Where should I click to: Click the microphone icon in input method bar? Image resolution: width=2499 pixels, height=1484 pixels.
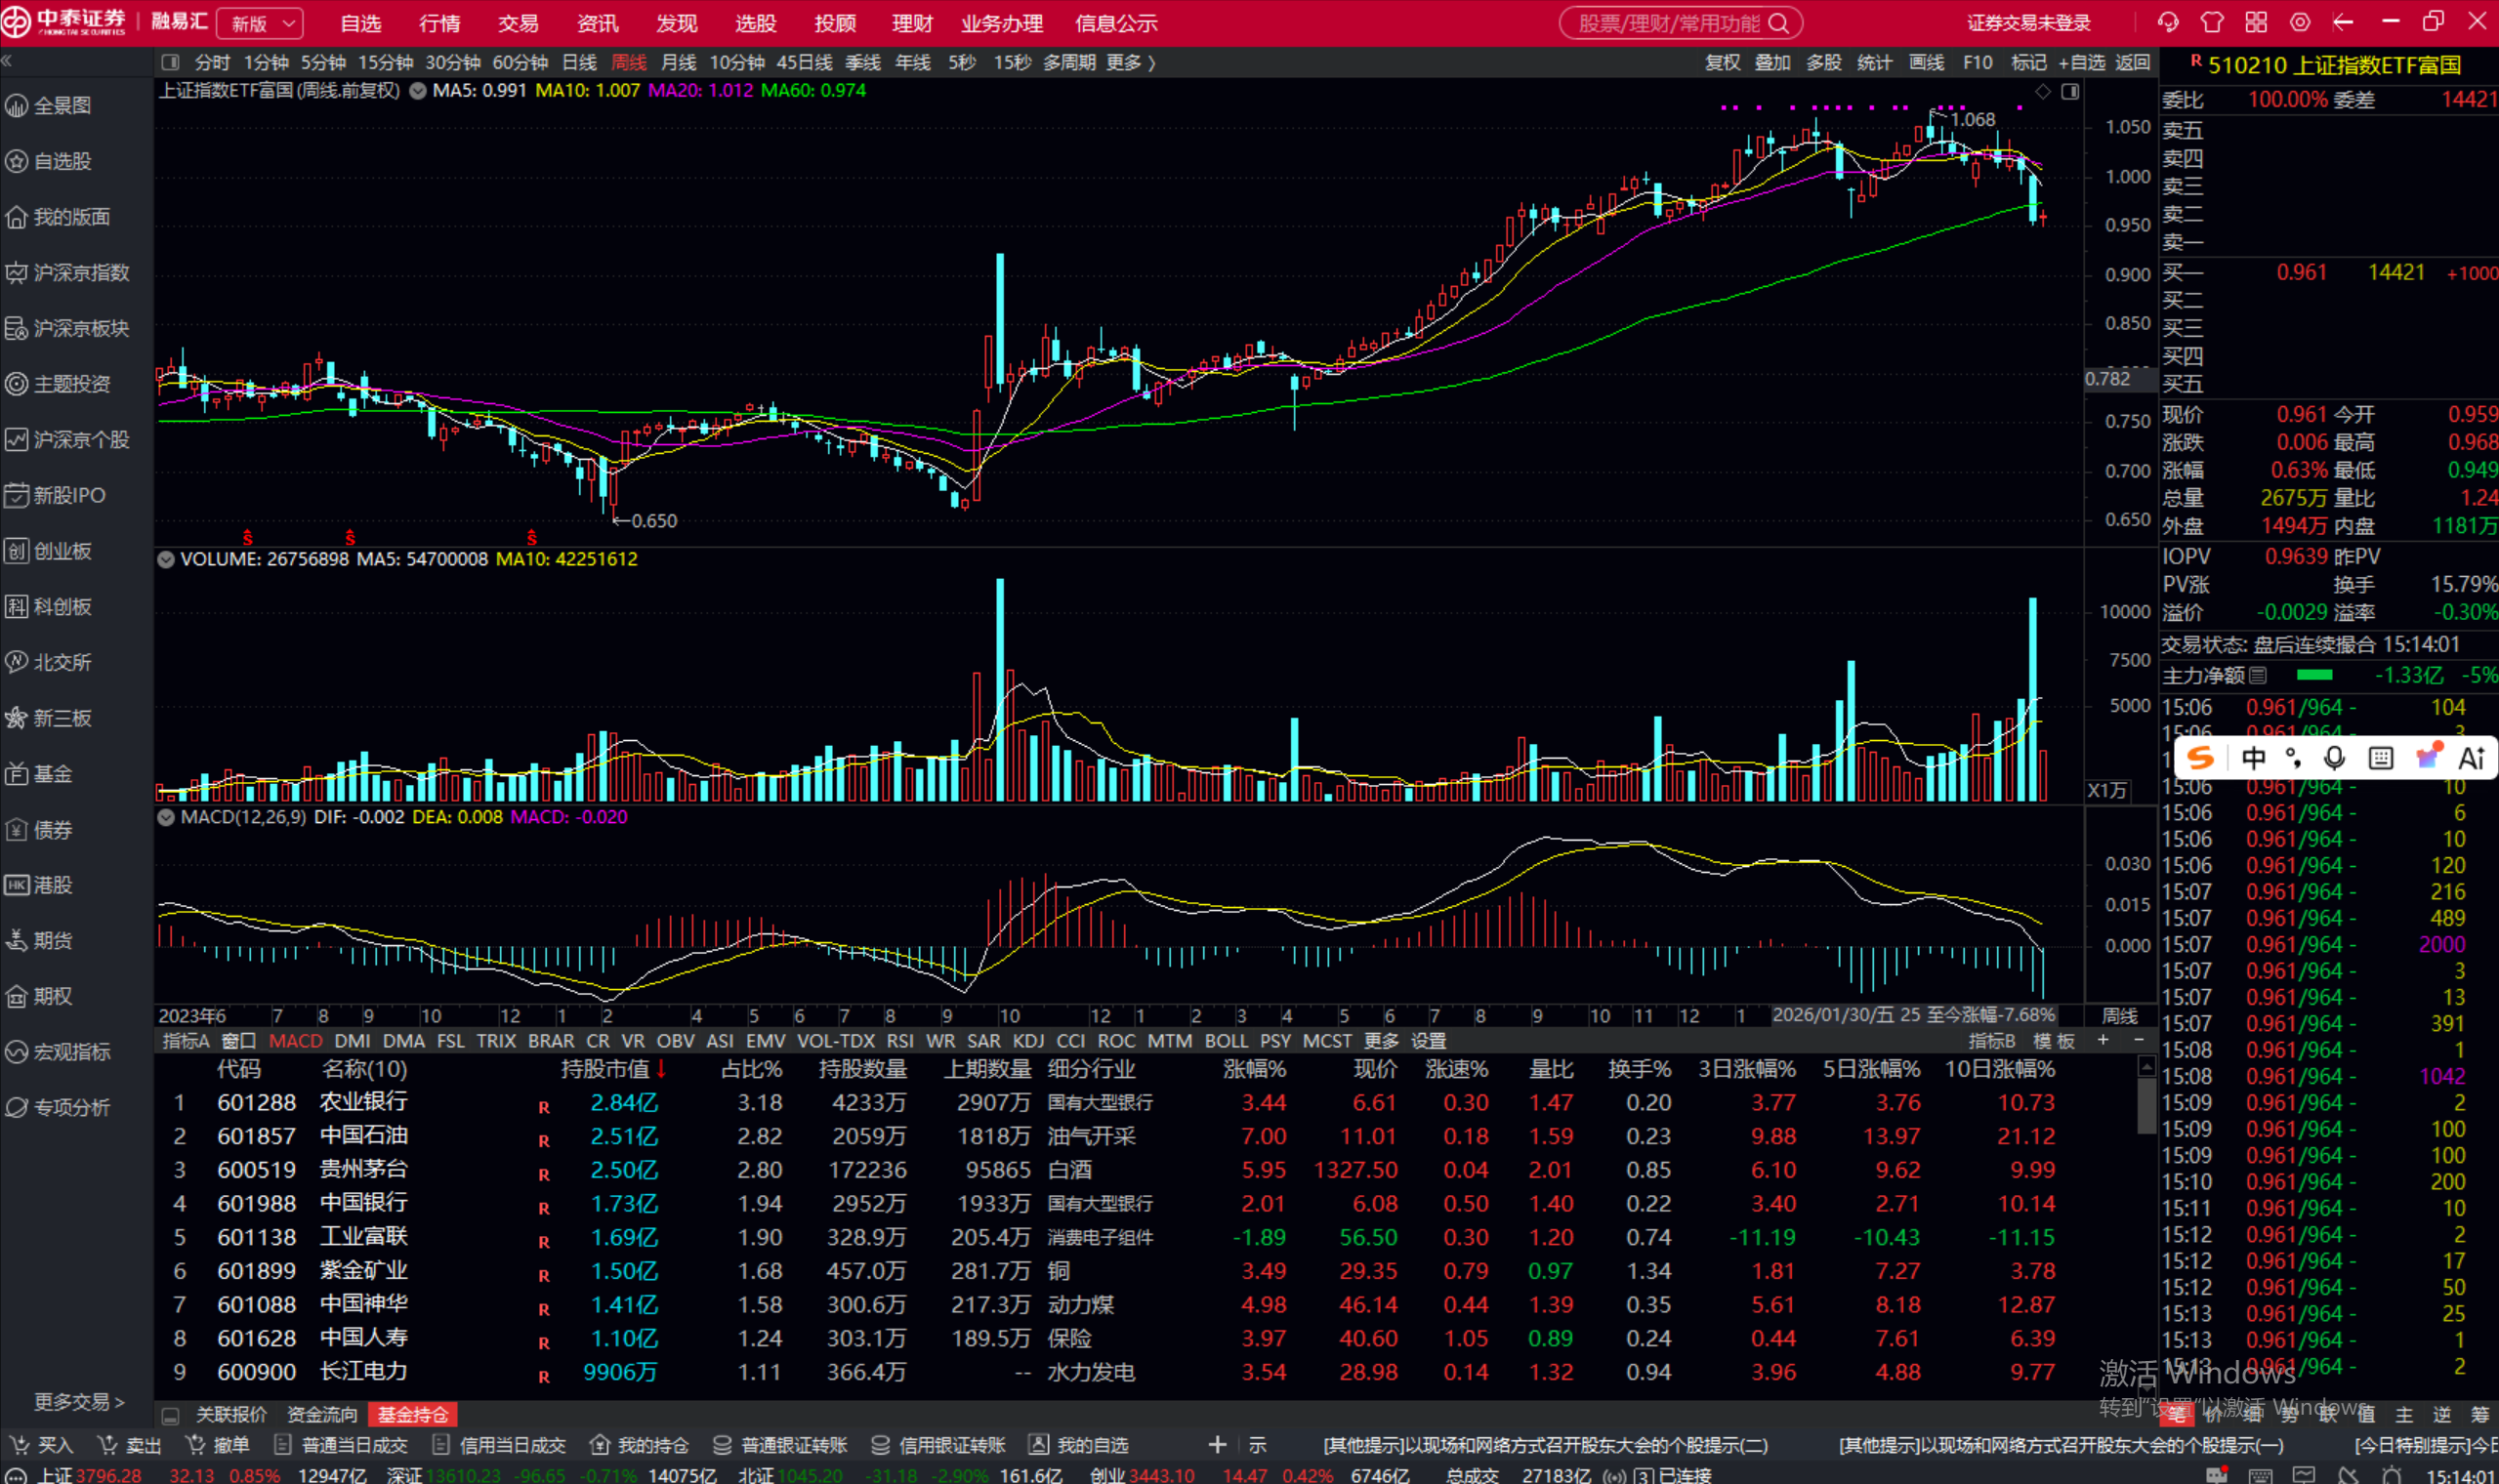click(2334, 758)
